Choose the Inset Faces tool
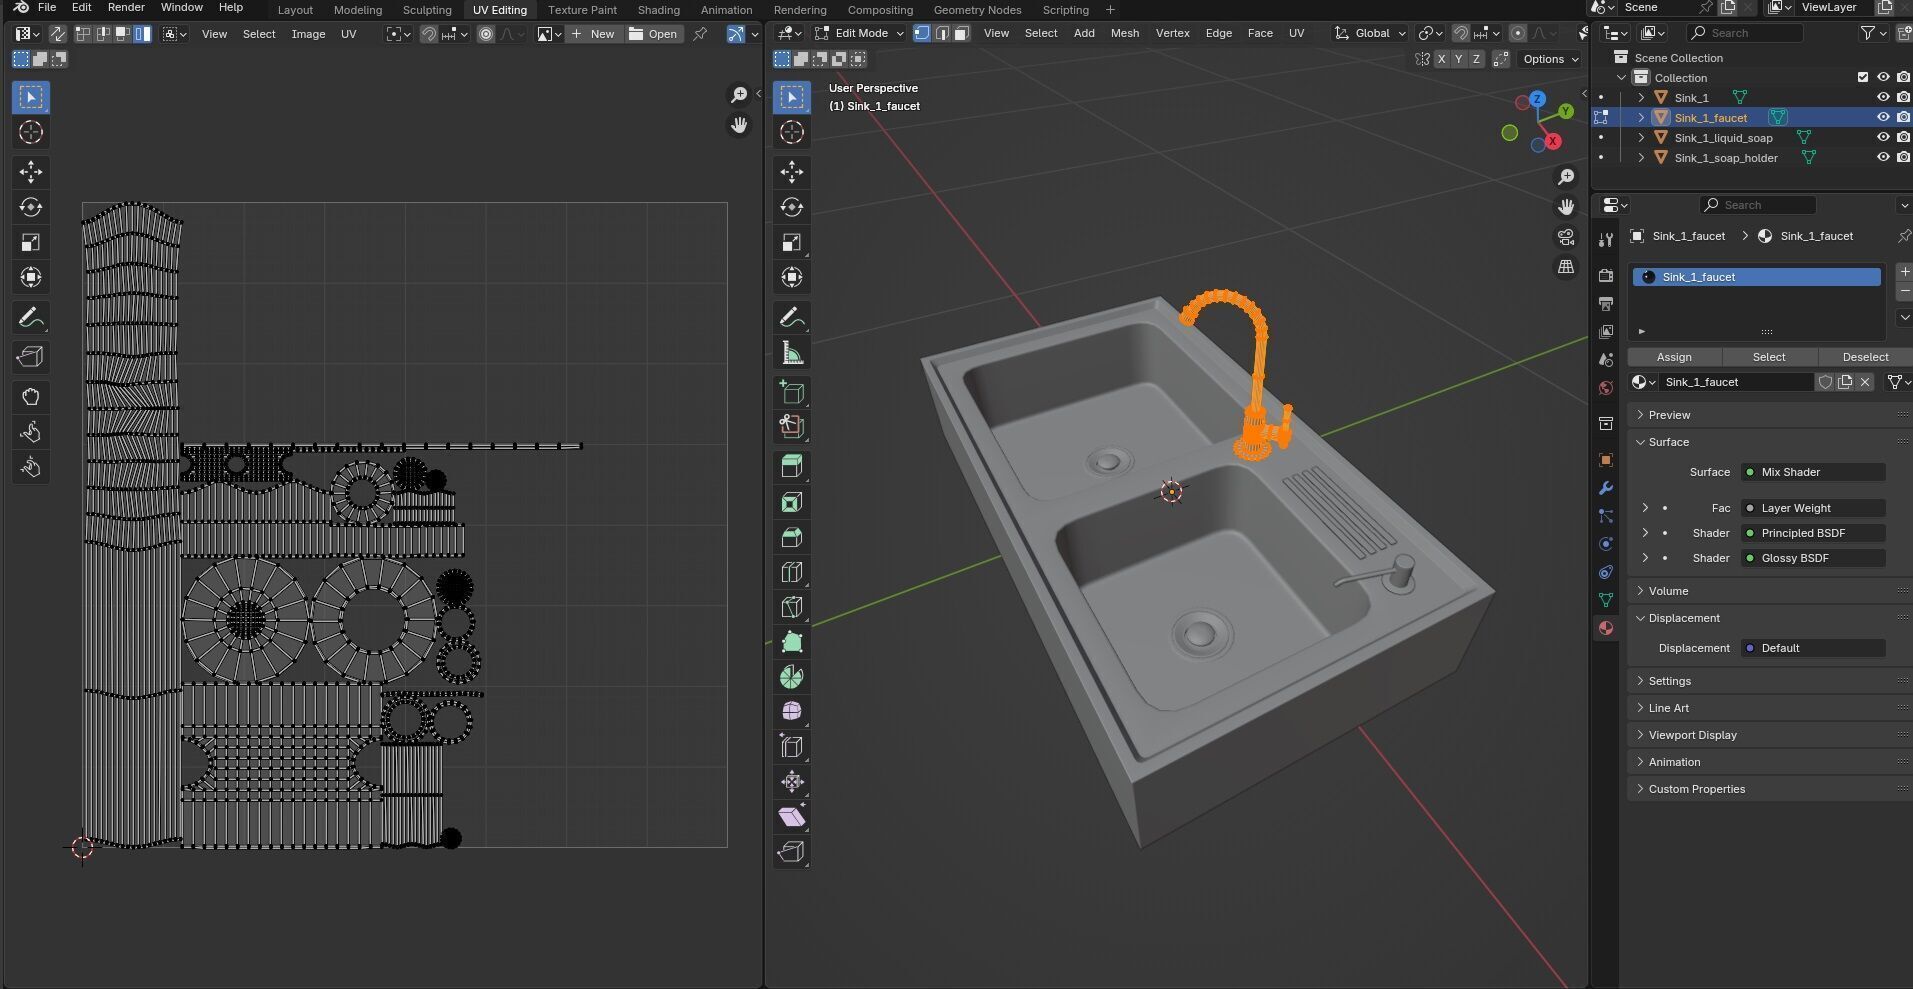1913x989 pixels. click(x=792, y=502)
